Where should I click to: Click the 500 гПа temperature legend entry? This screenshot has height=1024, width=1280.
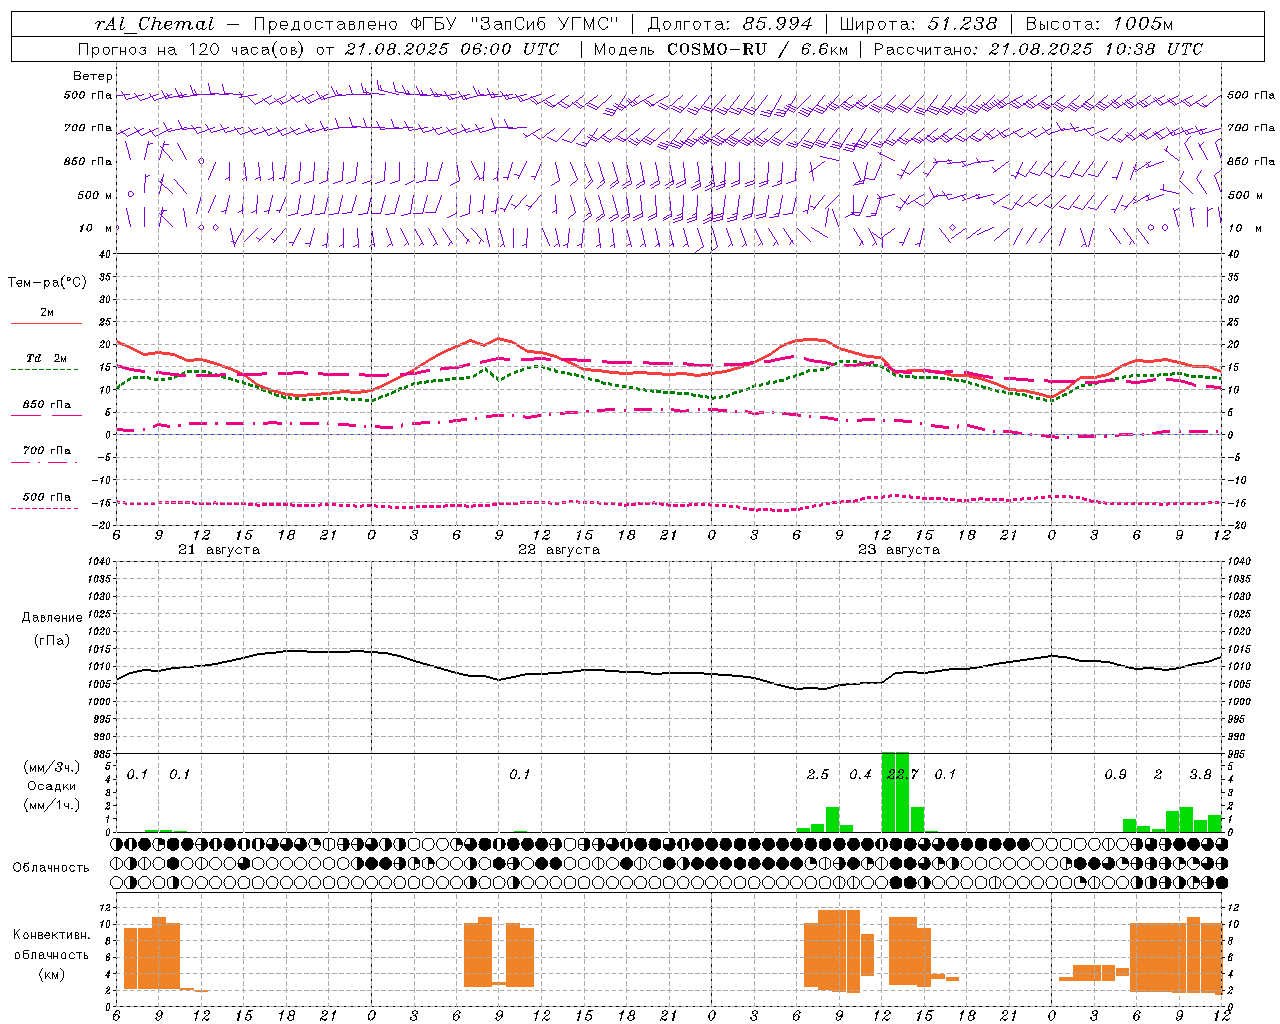coord(46,497)
